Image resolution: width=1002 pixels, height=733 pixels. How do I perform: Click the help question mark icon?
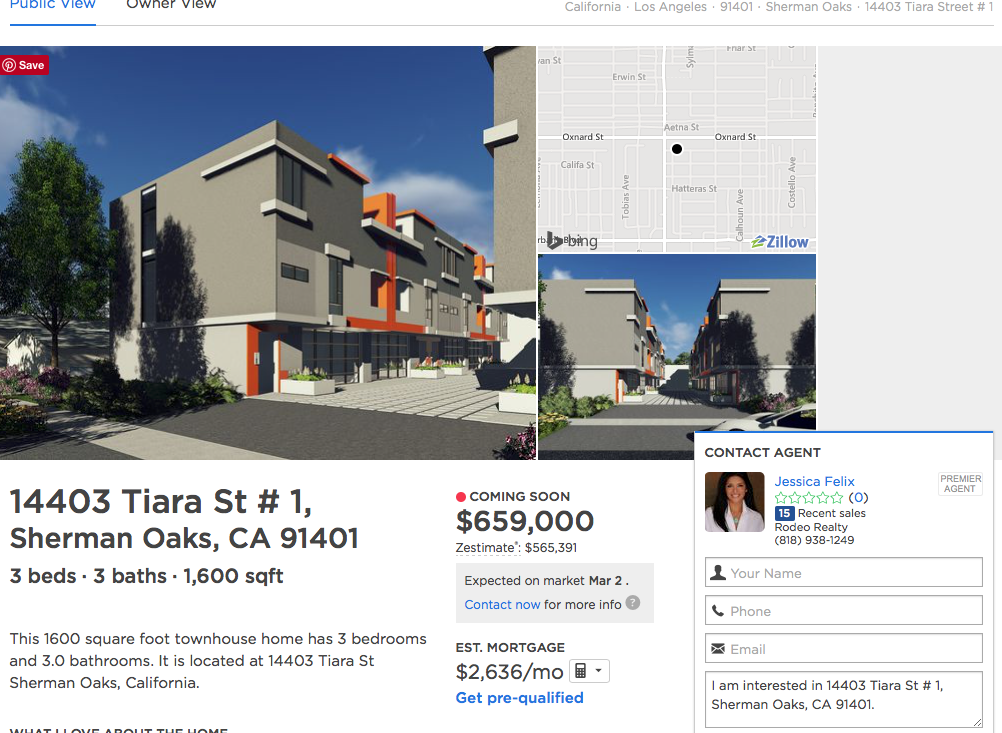(633, 603)
